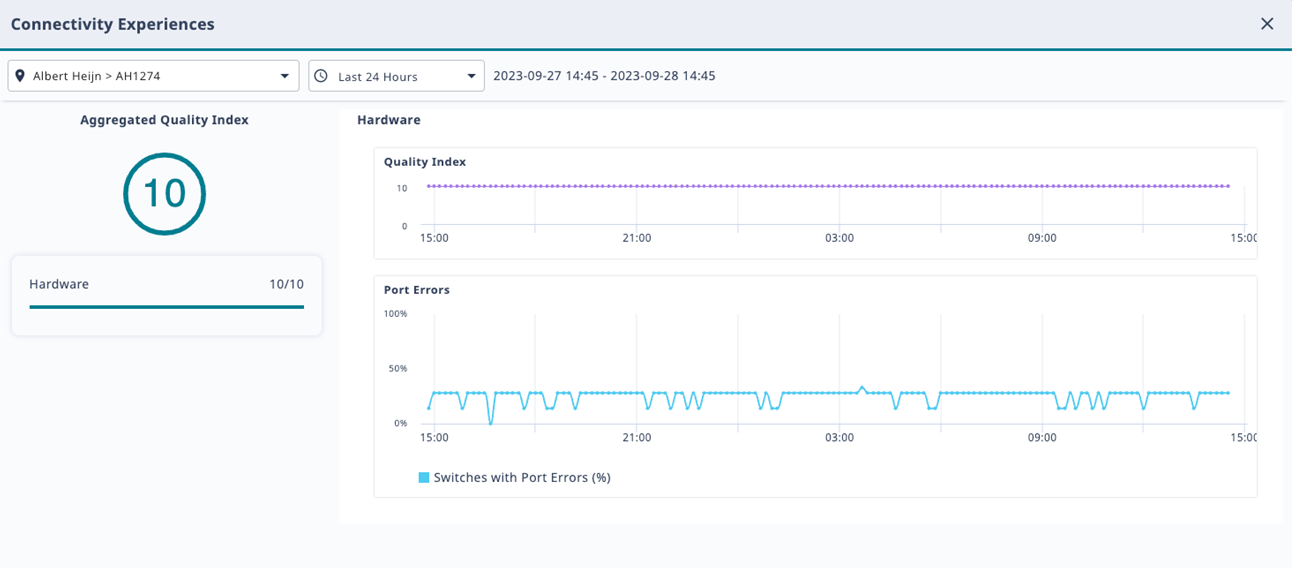
Task: Click the caret next to Last 24 Hours
Action: [x=471, y=76]
